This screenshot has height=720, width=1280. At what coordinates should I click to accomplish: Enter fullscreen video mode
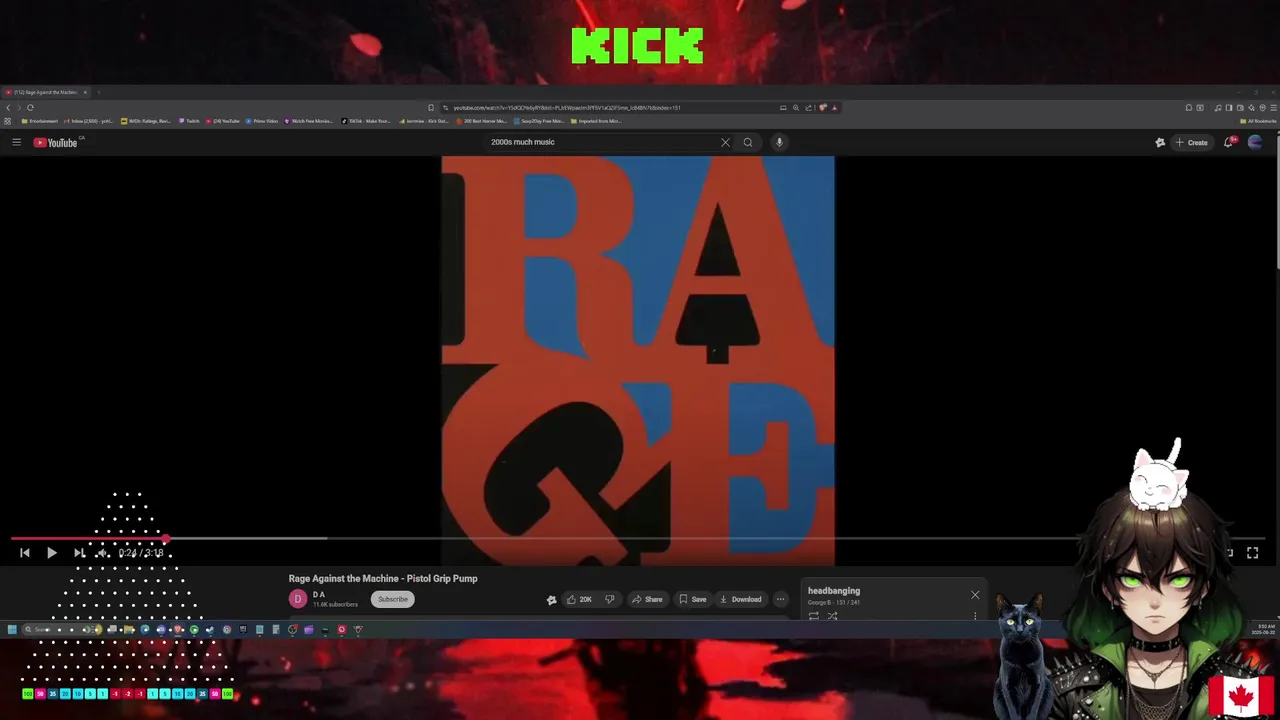pos(1252,552)
